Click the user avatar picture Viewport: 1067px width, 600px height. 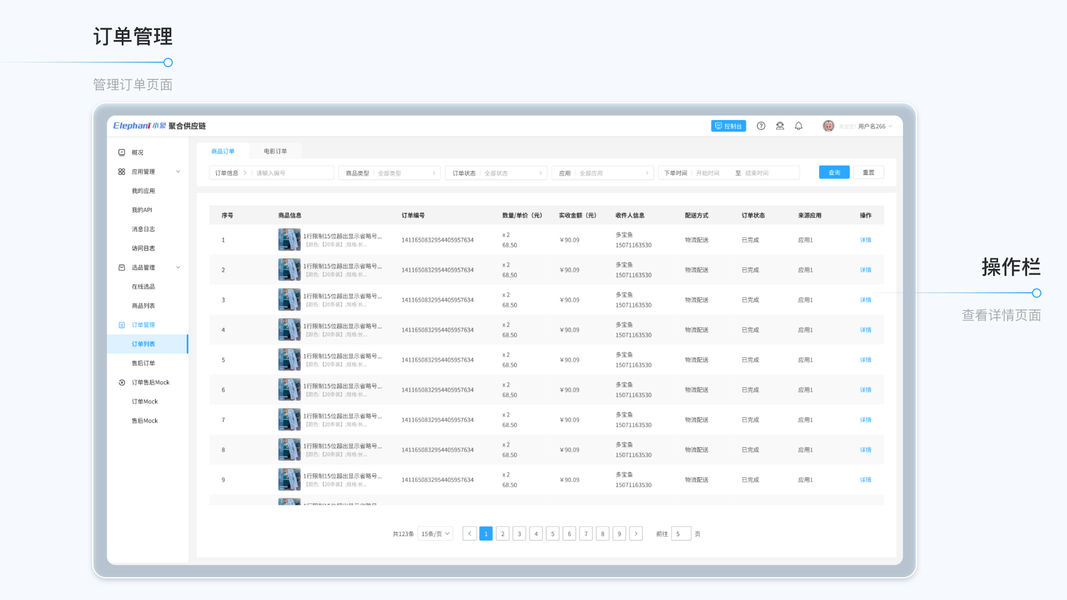coord(828,126)
